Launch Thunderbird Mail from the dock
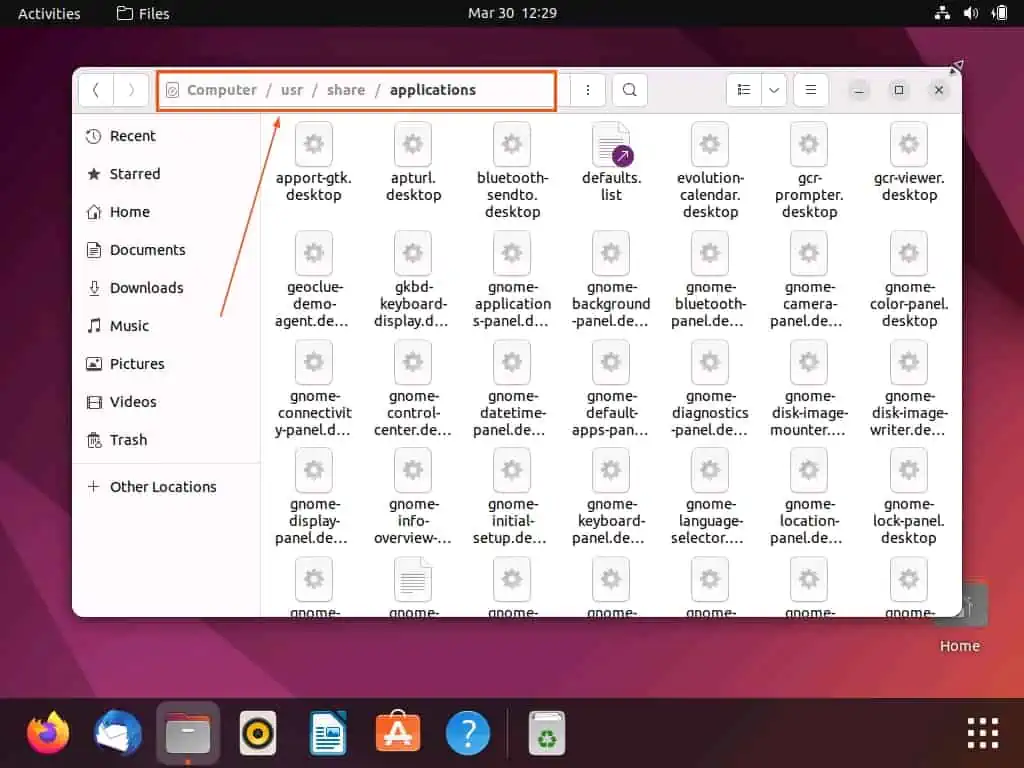1024x768 pixels. coord(118,733)
